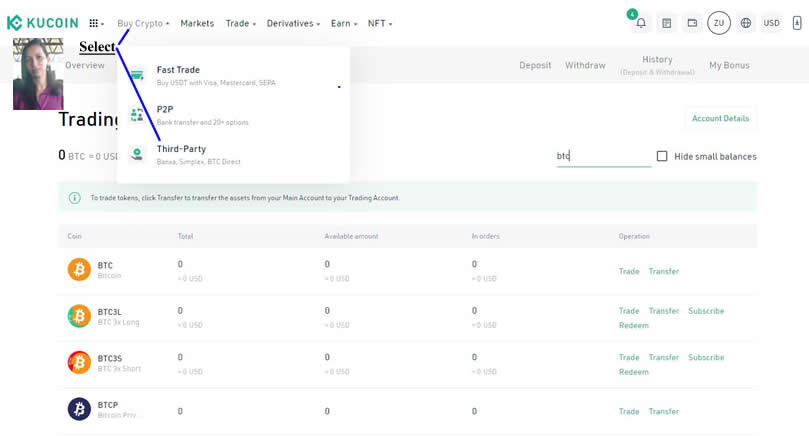Click Subscribe in the BTC3S row

[706, 357]
